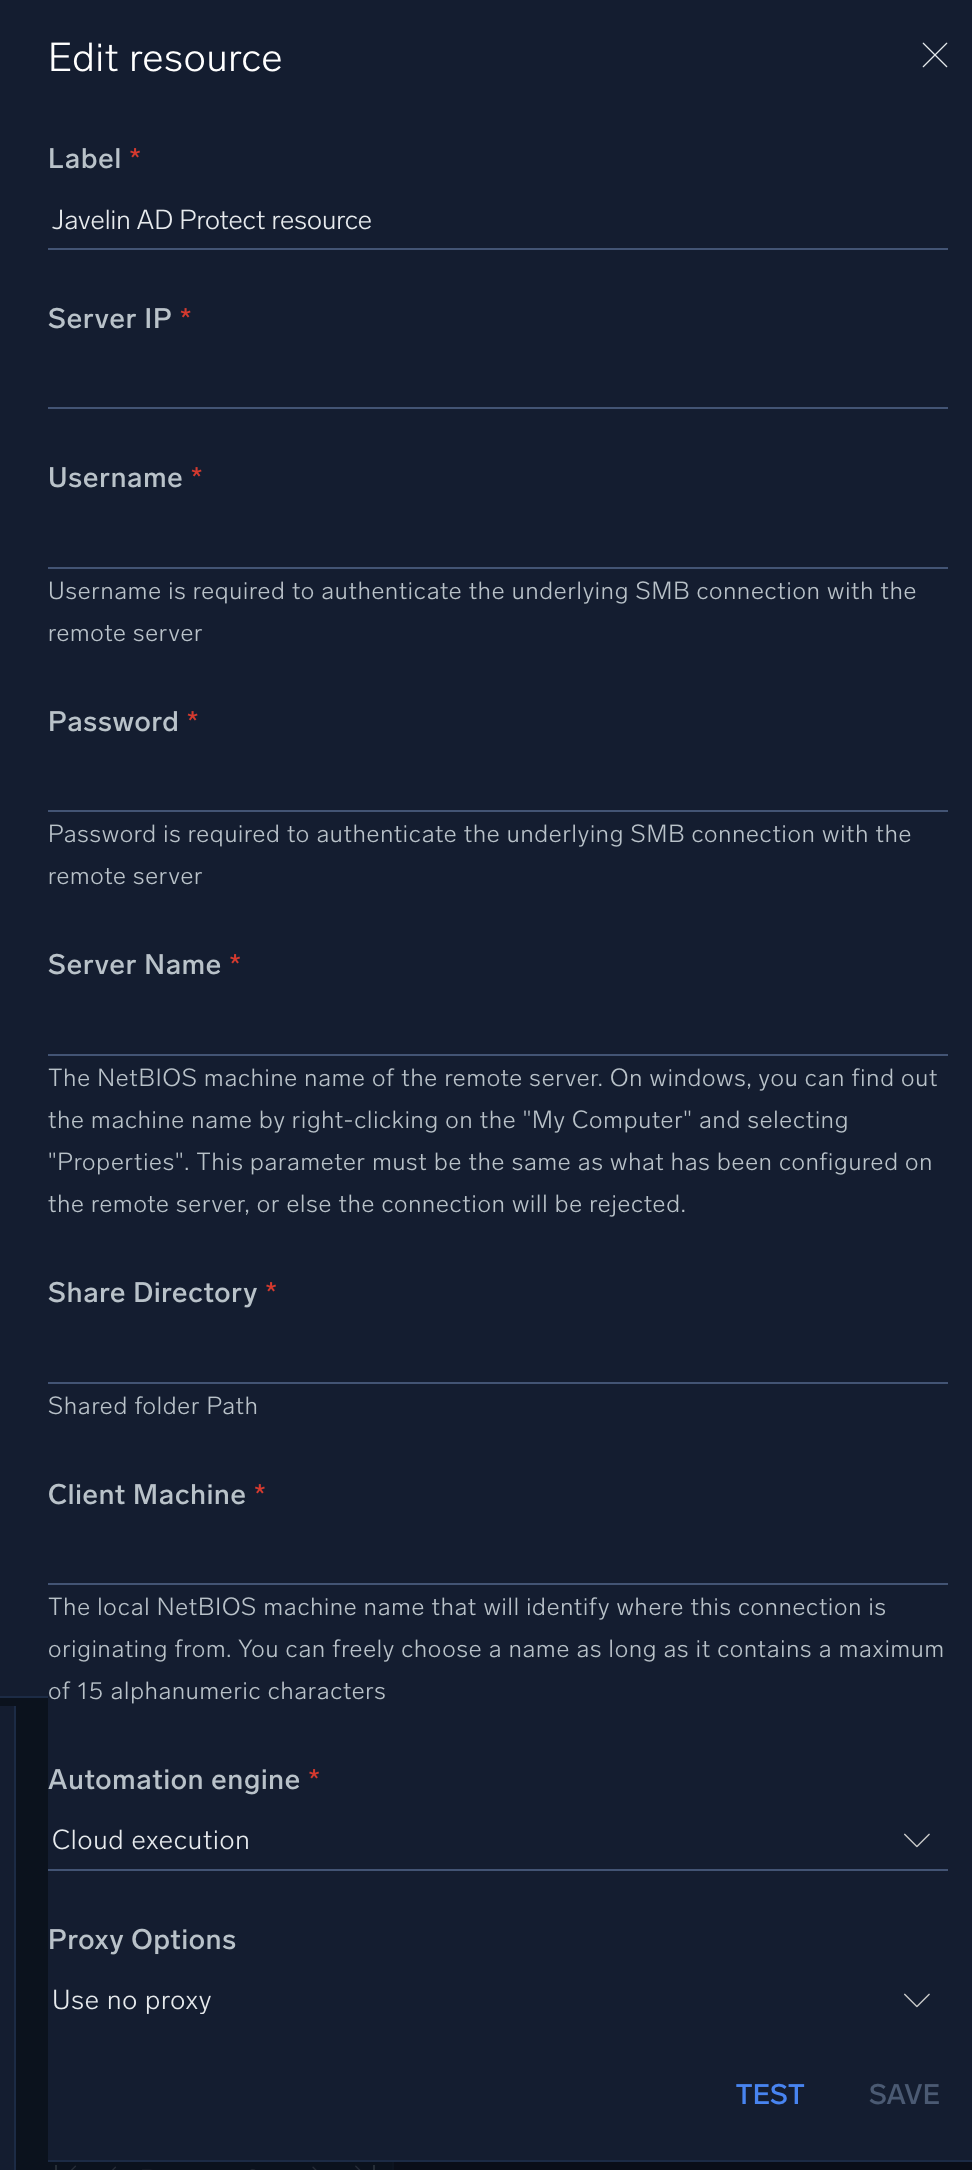The height and width of the screenshot is (2170, 972).
Task: Click the NetBIOS Server Name help text
Action: [x=492, y=1141]
